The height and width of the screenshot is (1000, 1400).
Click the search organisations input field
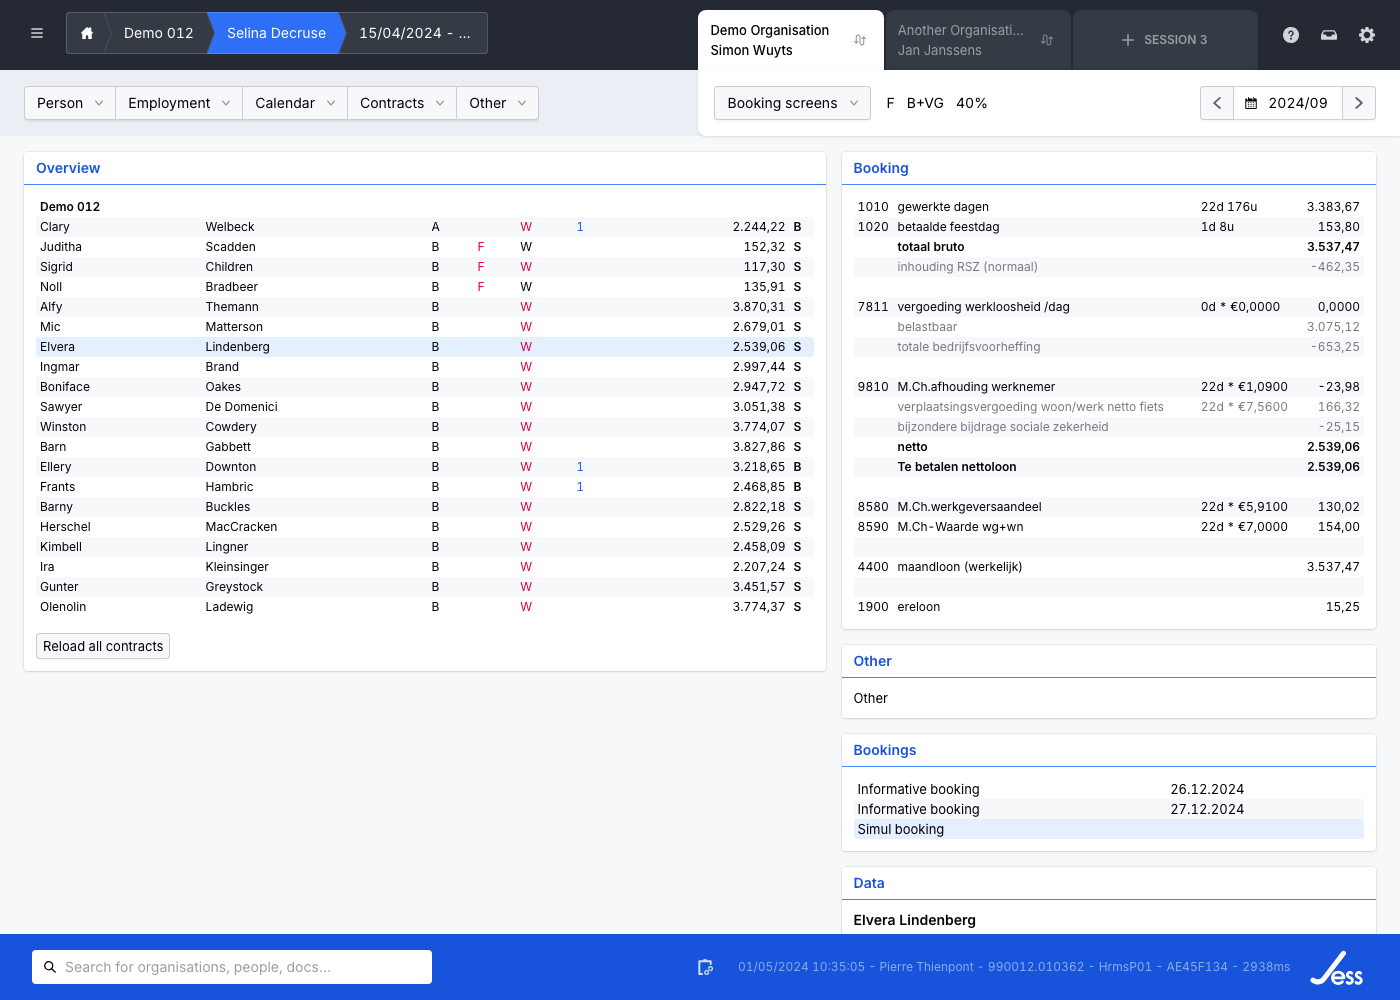pos(232,967)
